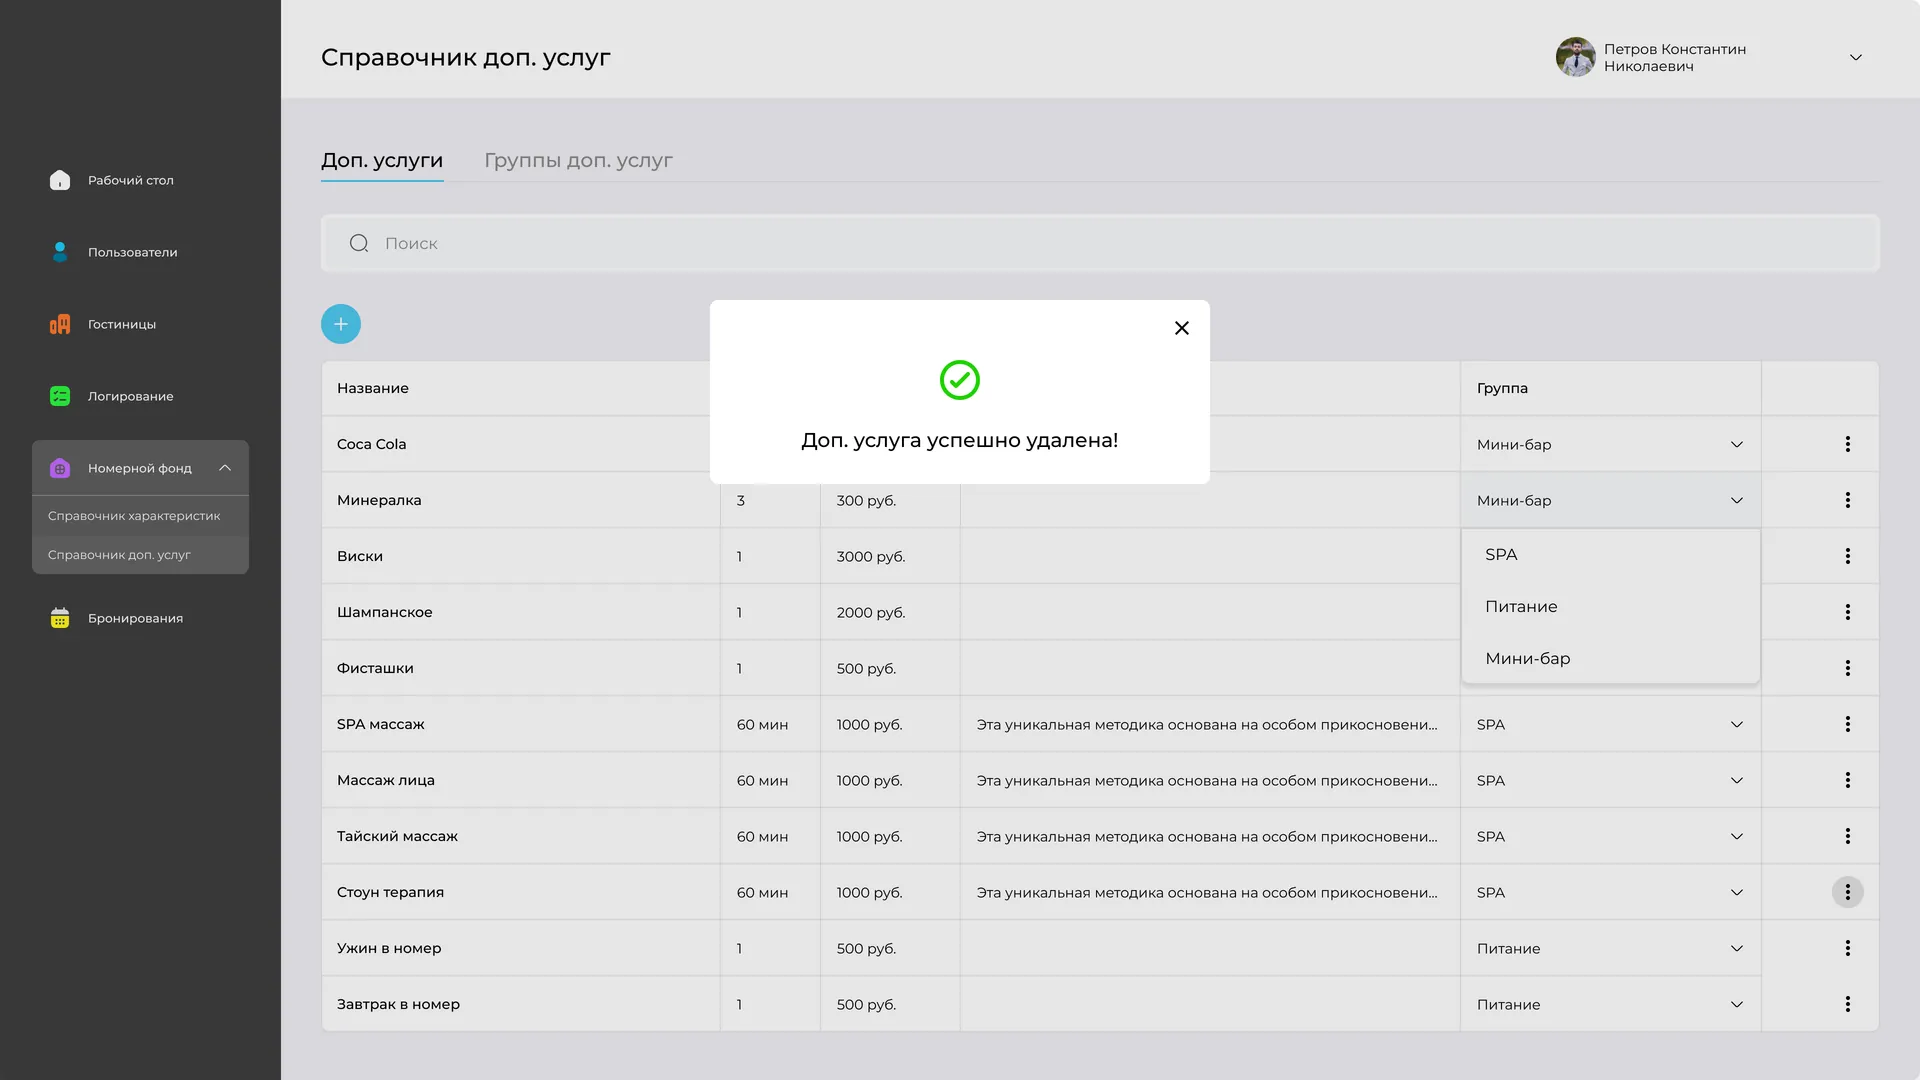Collapse the Номерной фонд sidebar section
Image resolution: width=1920 pixels, height=1080 pixels.
[225, 468]
